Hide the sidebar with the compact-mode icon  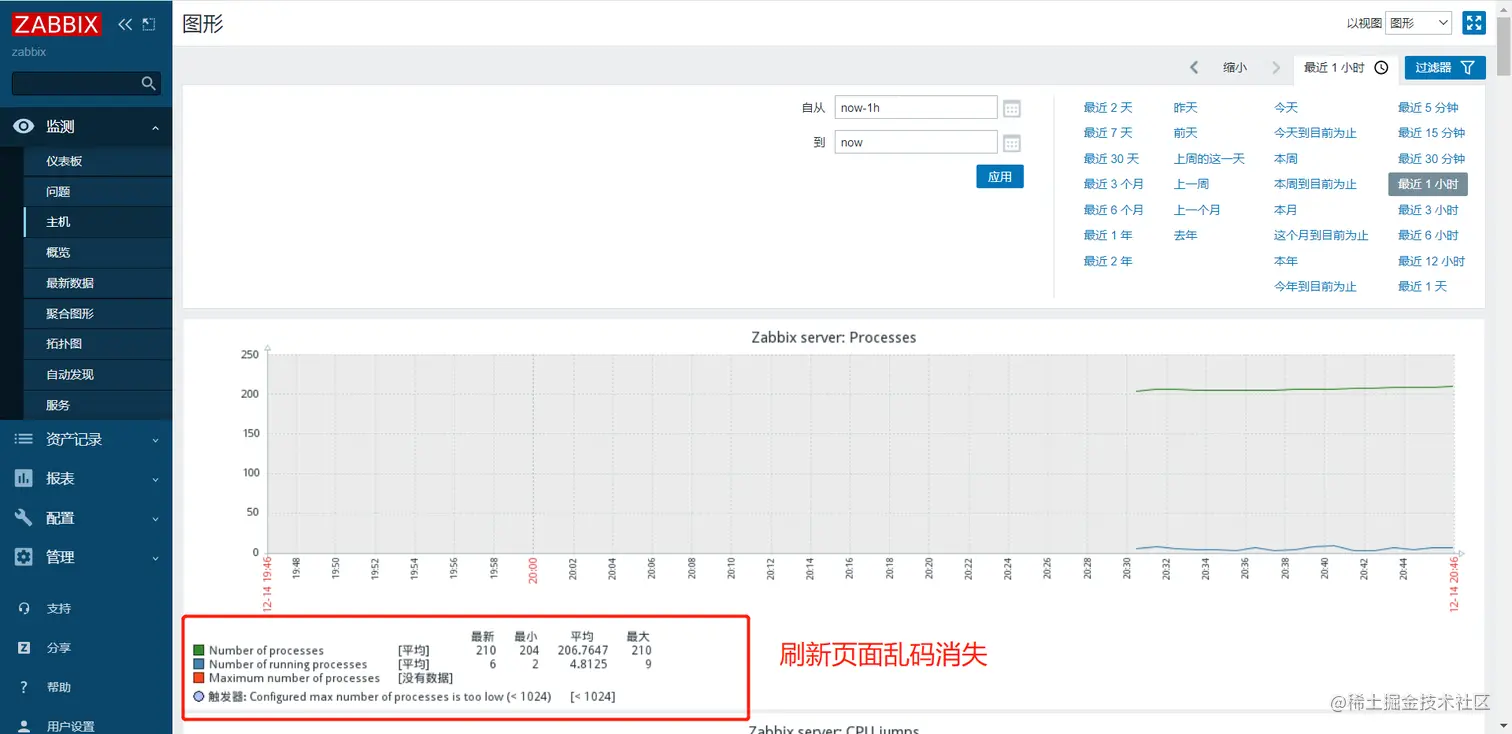[x=149, y=24]
